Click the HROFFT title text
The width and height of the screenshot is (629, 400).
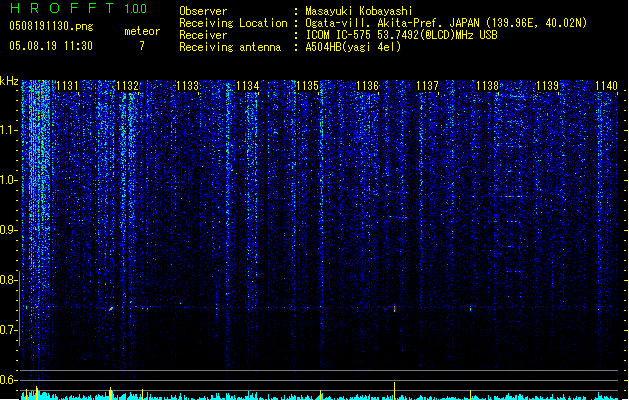(62, 8)
